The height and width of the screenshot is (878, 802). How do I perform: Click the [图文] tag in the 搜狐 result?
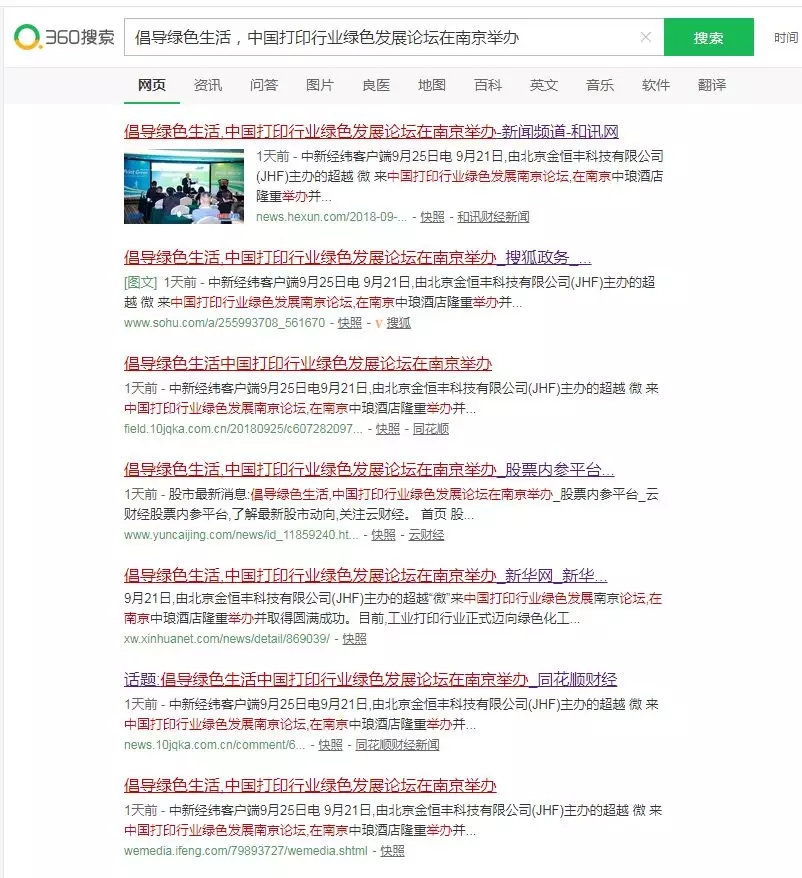(x=141, y=282)
